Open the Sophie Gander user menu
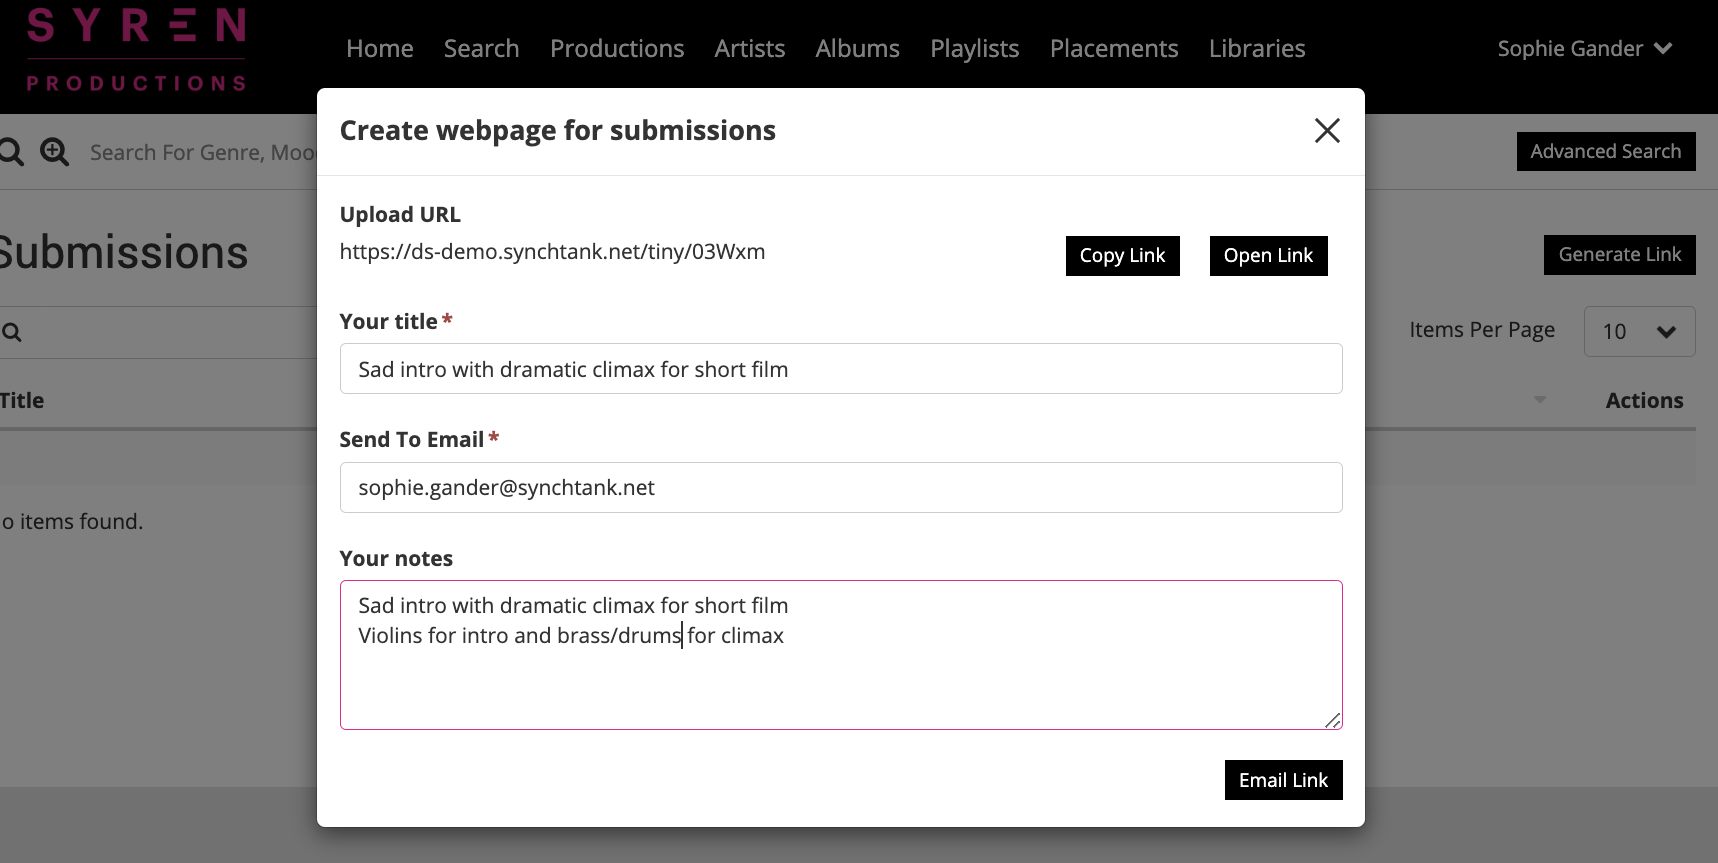Viewport: 1718px width, 863px height. pos(1583,49)
